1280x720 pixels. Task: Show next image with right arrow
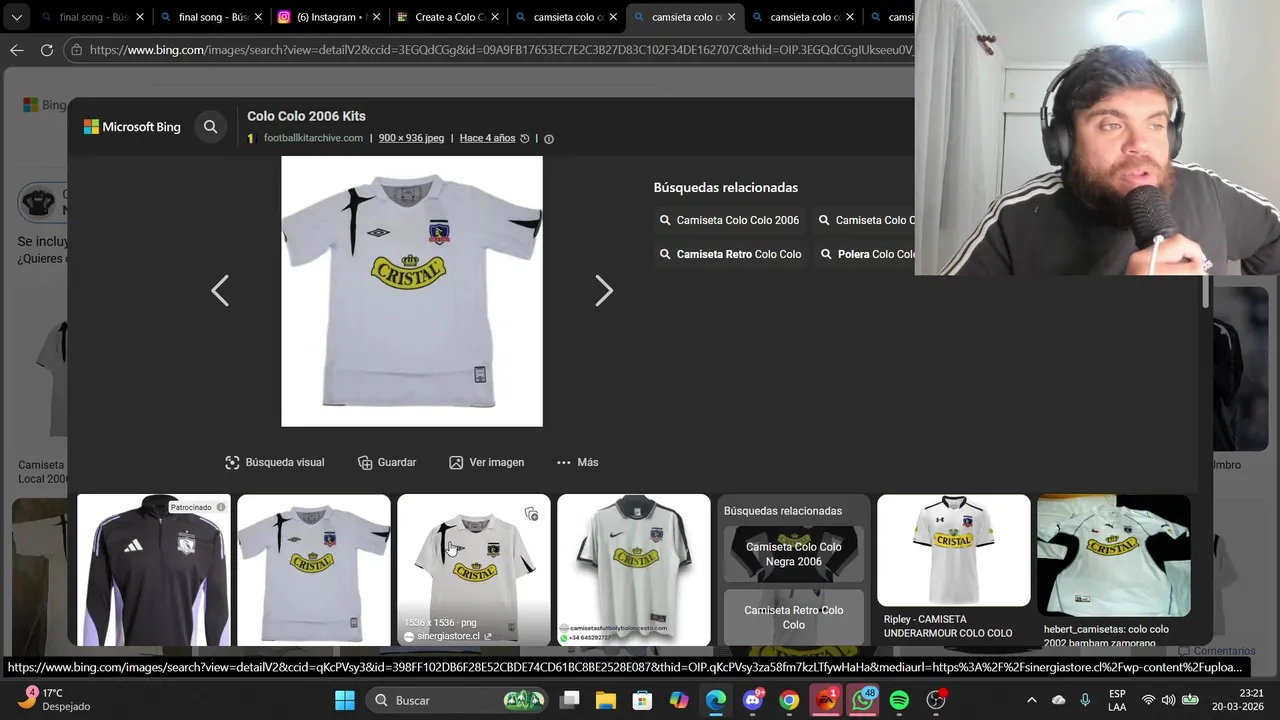coord(604,291)
